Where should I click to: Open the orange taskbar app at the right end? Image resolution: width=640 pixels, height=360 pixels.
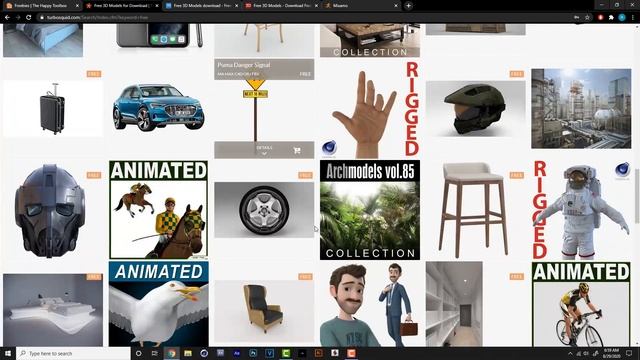351,353
